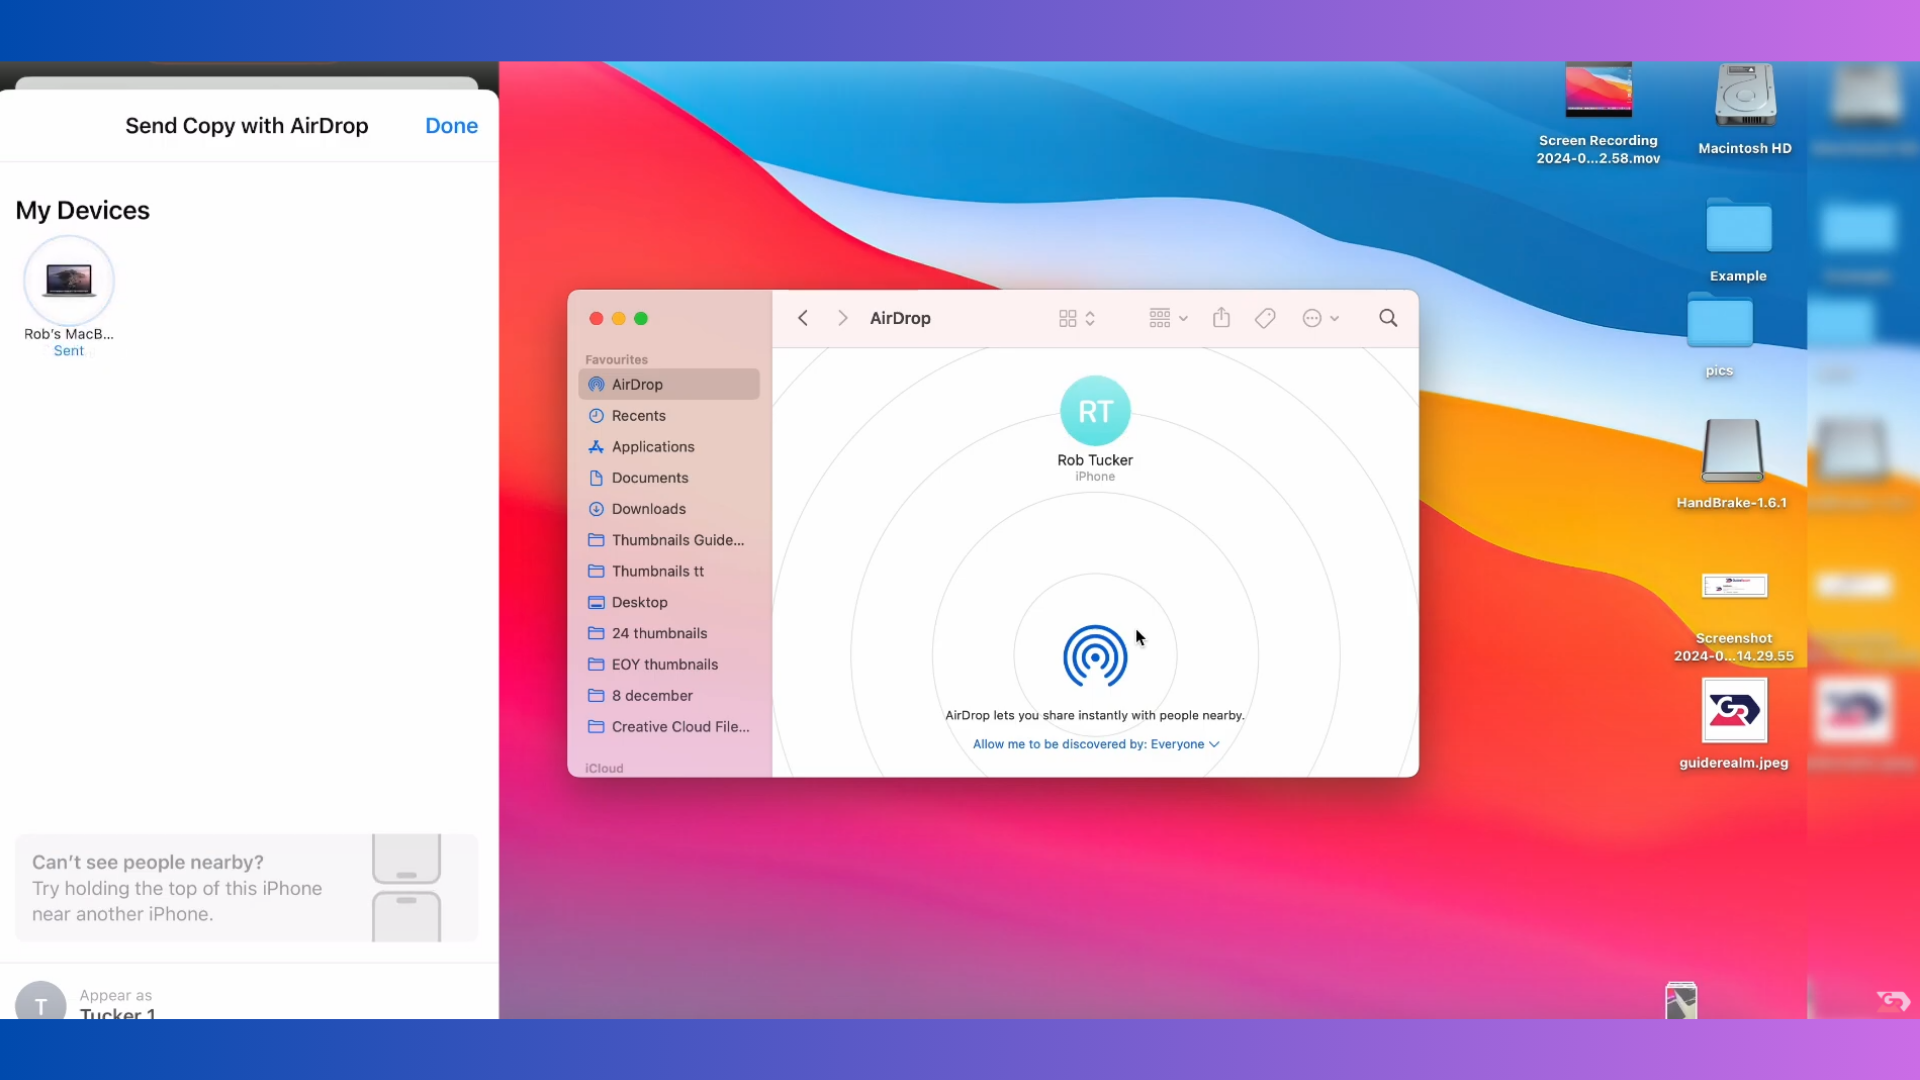
Task: Click the blue AirDrop radar icon
Action: click(1095, 657)
